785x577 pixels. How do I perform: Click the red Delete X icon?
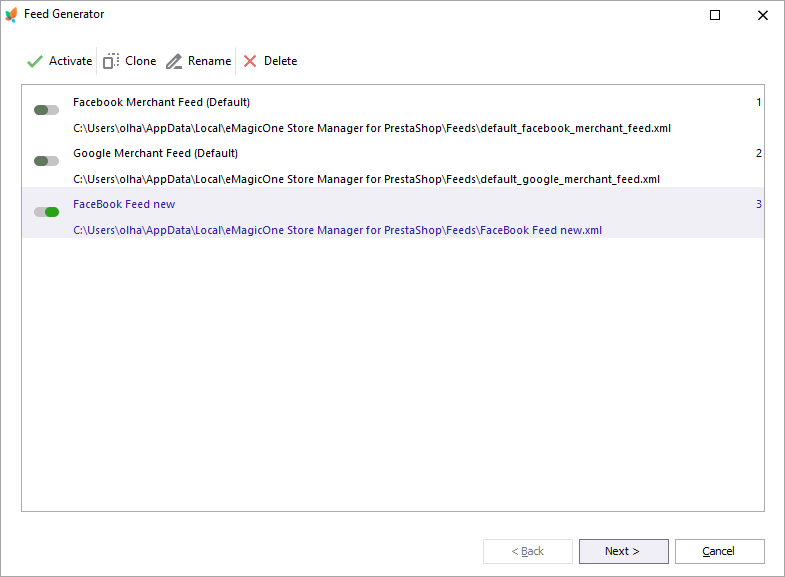pos(250,61)
